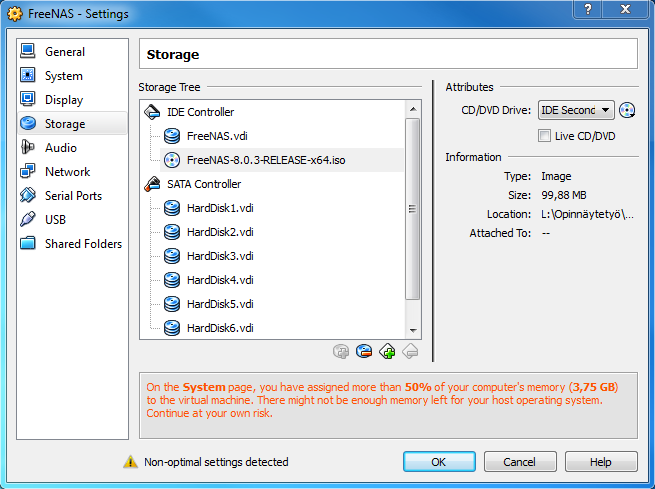Image resolution: width=655 pixels, height=489 pixels.
Task: Select HardDisk4.vdi in storage tree
Action: pos(220,280)
